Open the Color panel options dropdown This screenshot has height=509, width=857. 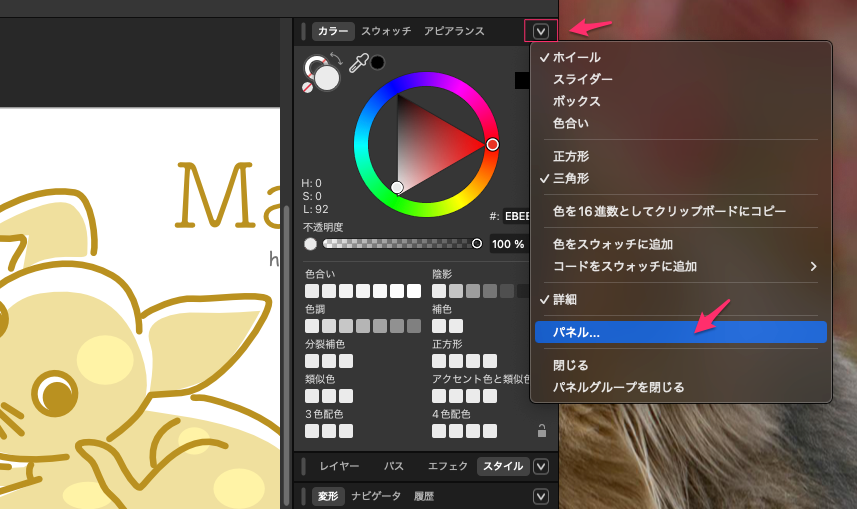[x=541, y=32]
